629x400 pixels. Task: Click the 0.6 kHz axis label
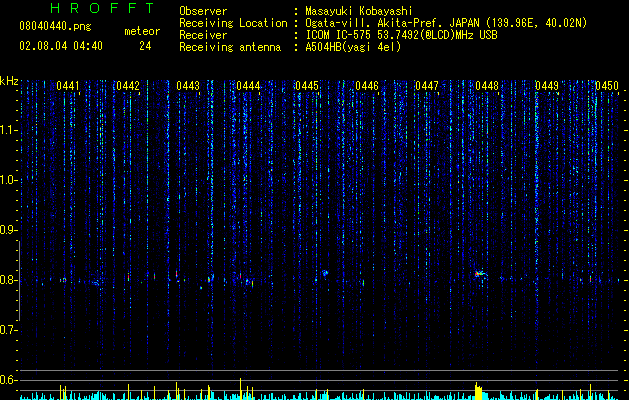[x=8, y=380]
